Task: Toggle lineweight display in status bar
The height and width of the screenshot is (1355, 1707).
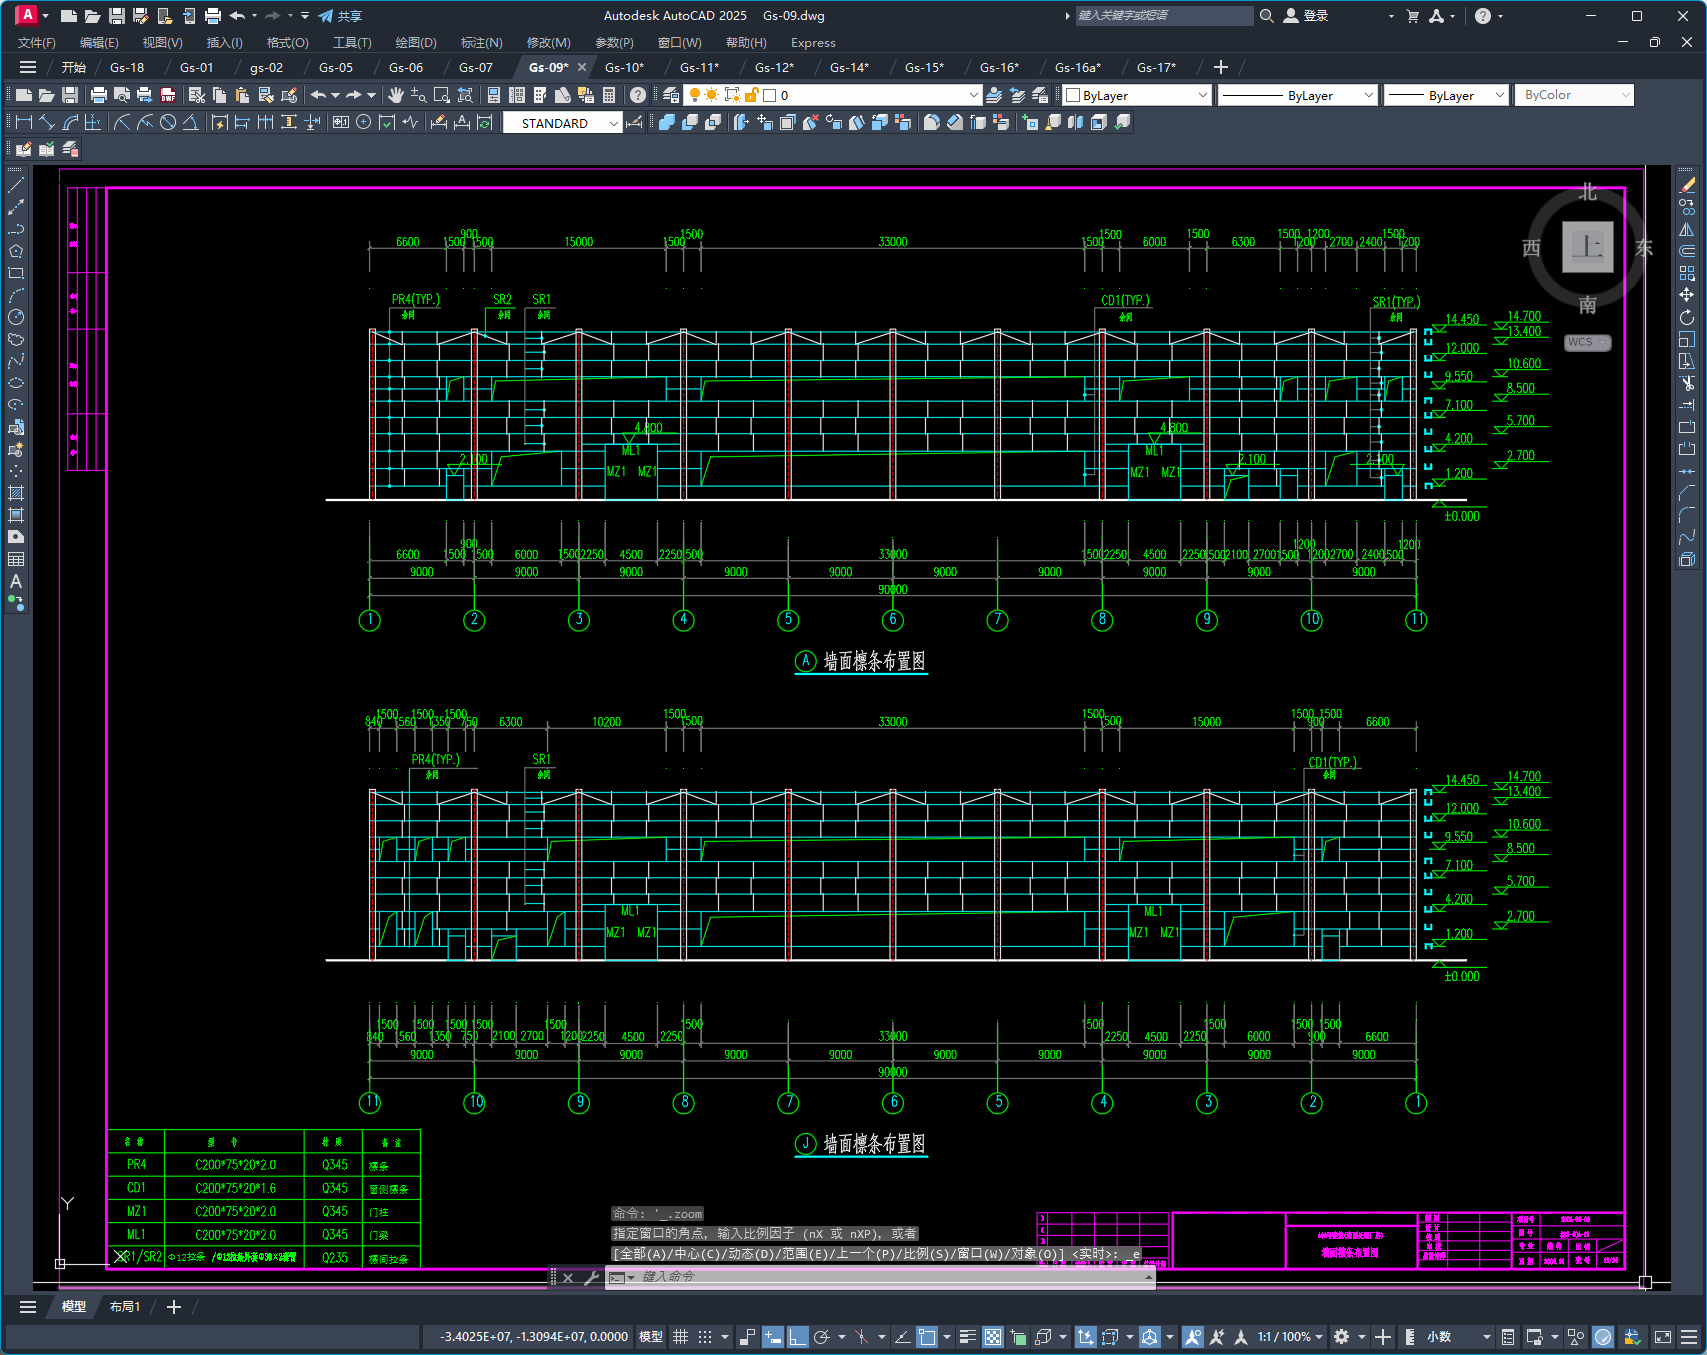Action: [967, 1337]
